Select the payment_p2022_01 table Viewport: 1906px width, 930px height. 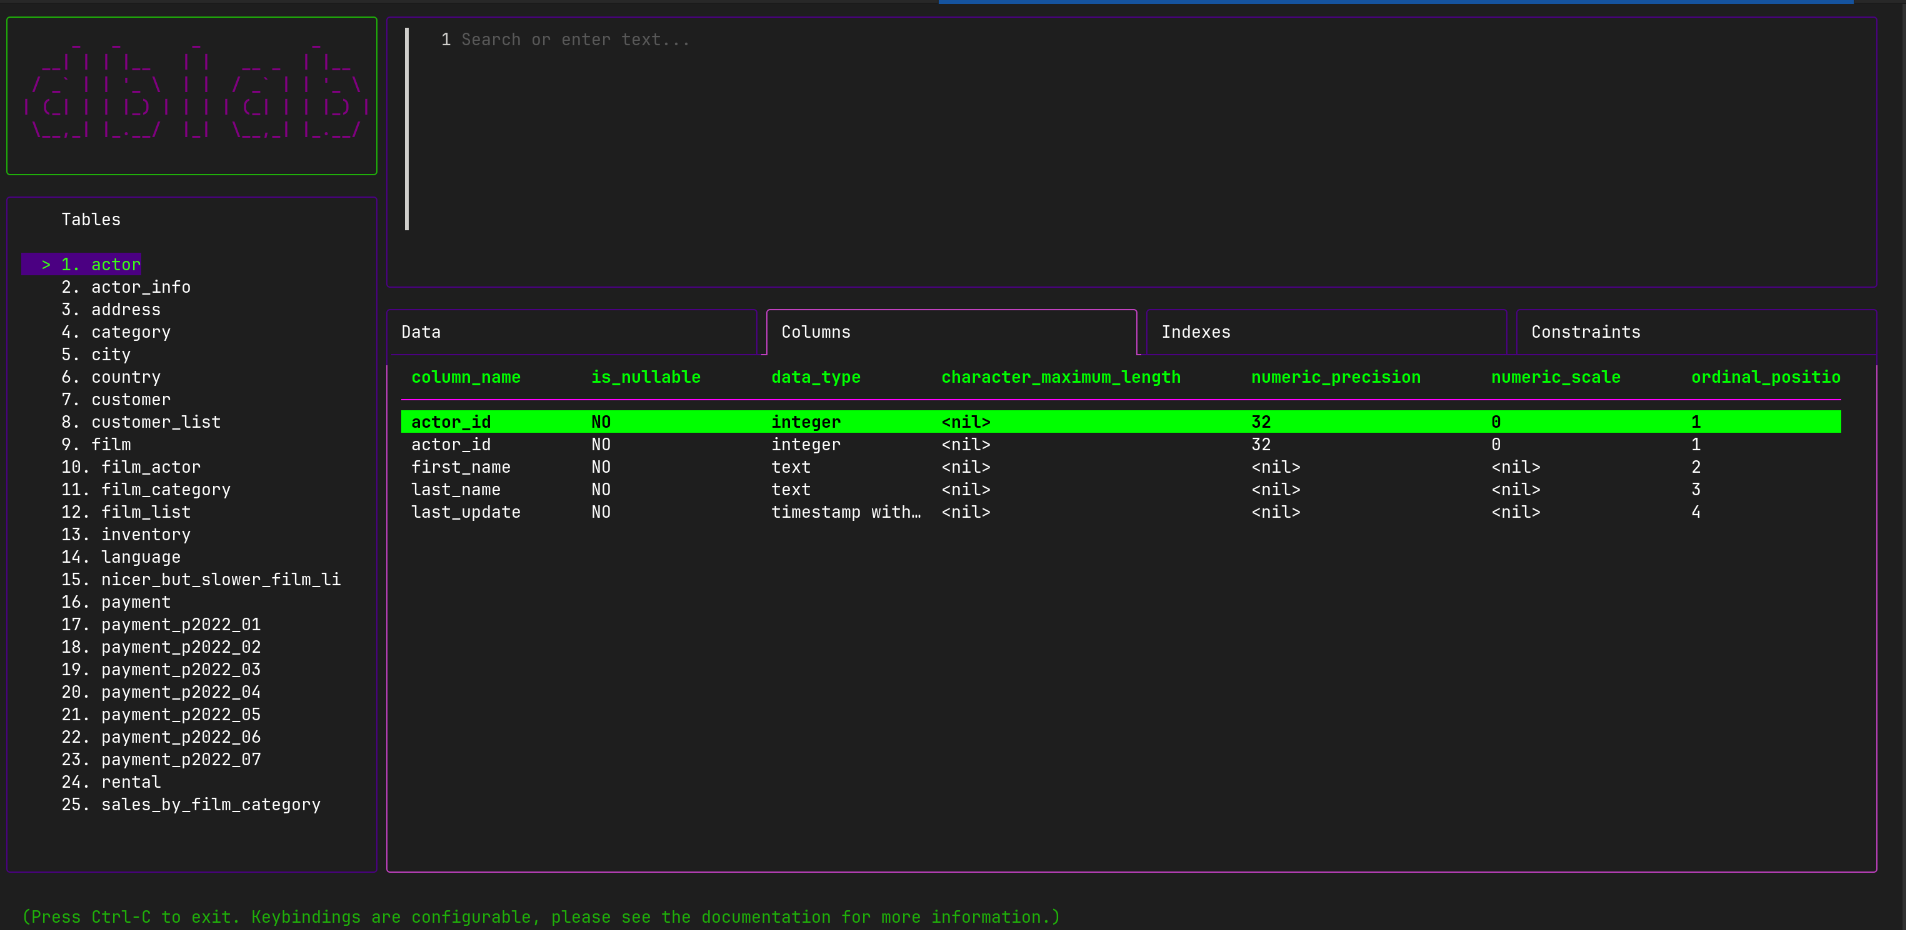[x=161, y=625]
